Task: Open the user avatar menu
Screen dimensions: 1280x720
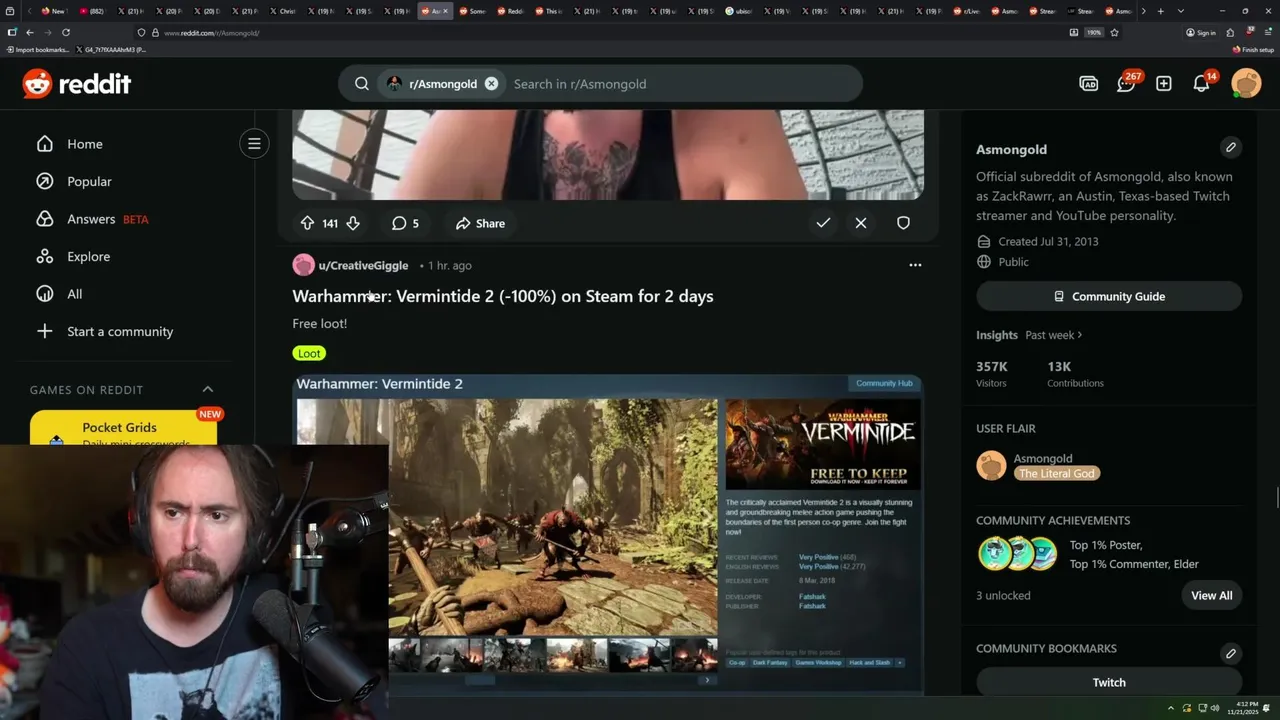Action: 1246,83
